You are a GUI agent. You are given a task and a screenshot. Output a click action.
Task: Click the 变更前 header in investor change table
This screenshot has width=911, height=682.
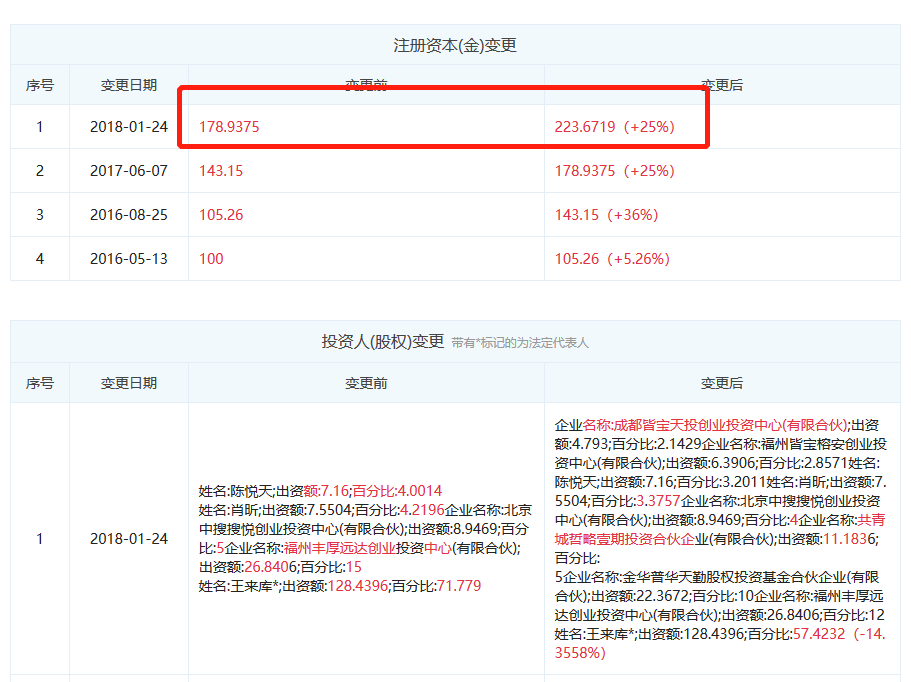click(x=366, y=383)
